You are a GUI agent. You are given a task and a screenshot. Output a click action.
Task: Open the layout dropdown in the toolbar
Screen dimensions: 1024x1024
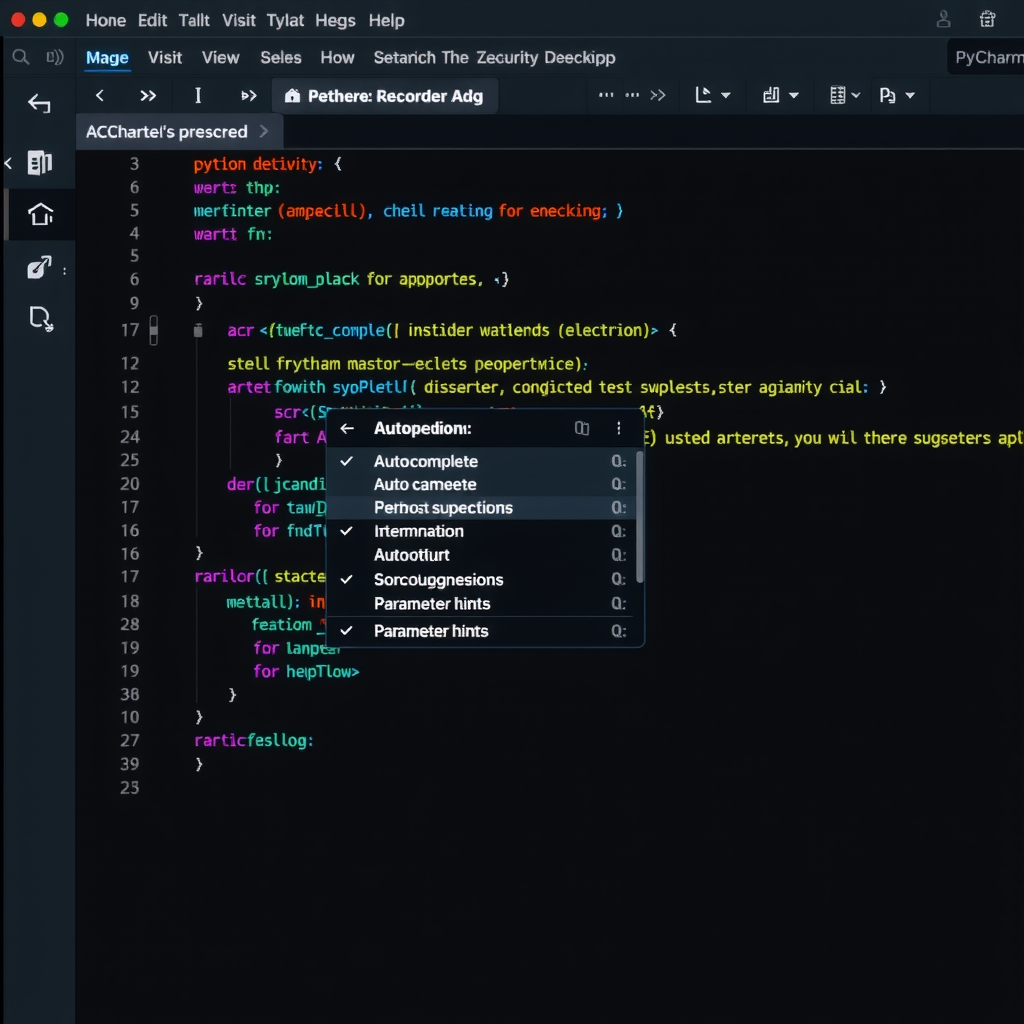click(711, 95)
